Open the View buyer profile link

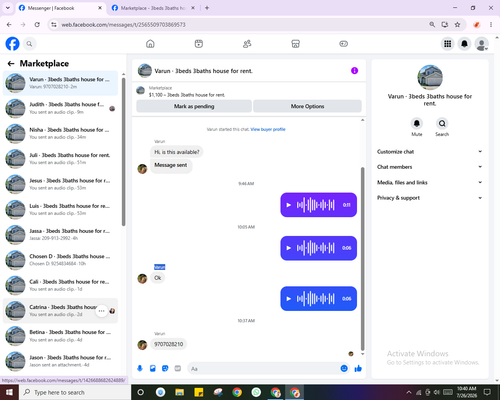tap(268, 129)
